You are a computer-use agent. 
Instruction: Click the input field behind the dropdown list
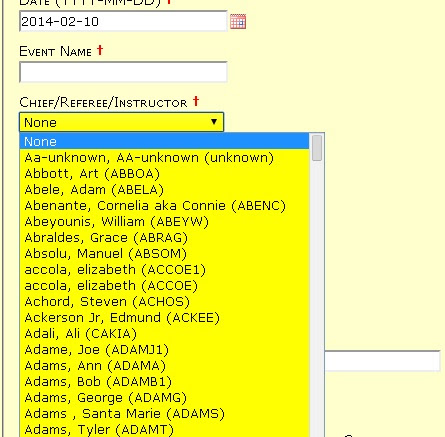pos(382,361)
